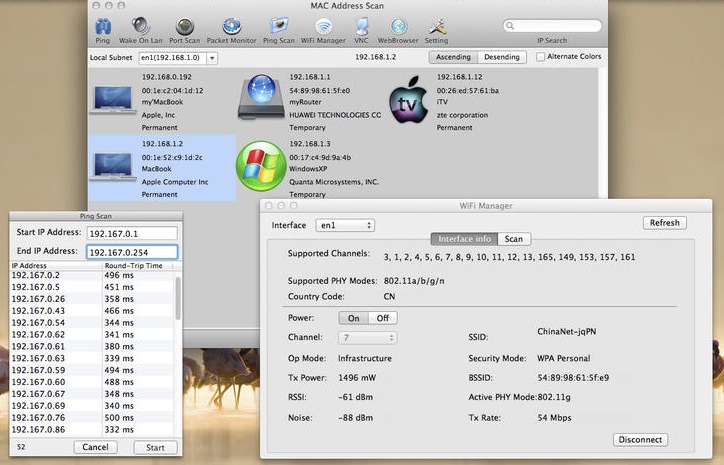Open Packet Monitor
The image size is (724, 465).
pos(231,30)
